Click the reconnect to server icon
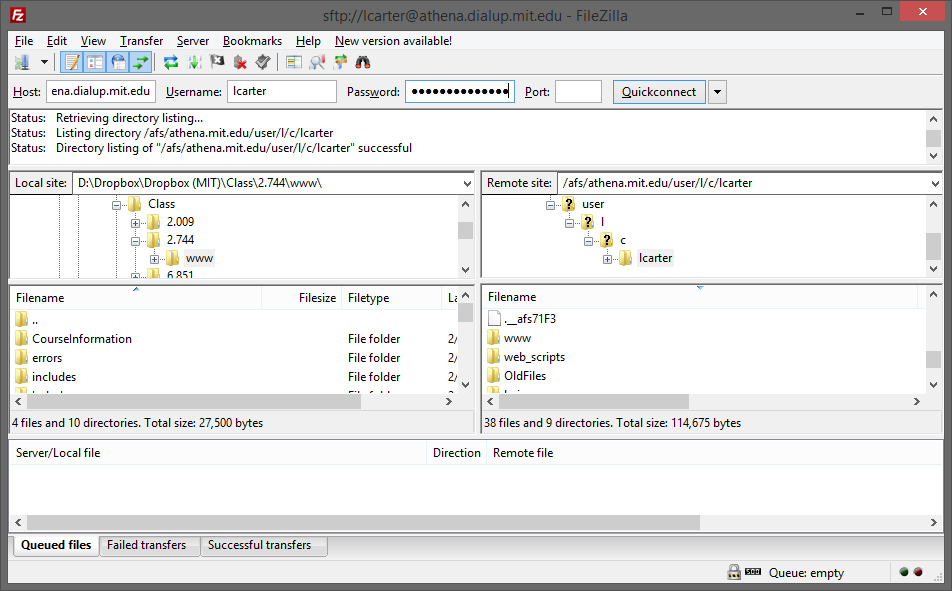952x591 pixels. (263, 62)
